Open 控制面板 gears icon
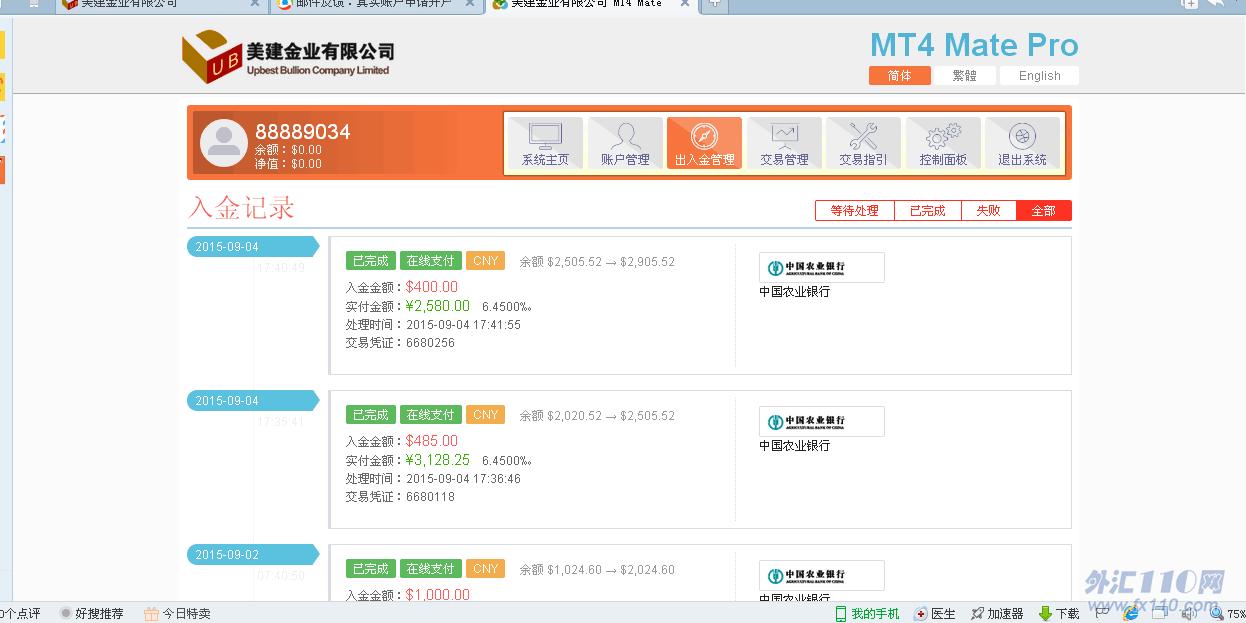Viewport: 1246px width, 623px height. point(943,143)
